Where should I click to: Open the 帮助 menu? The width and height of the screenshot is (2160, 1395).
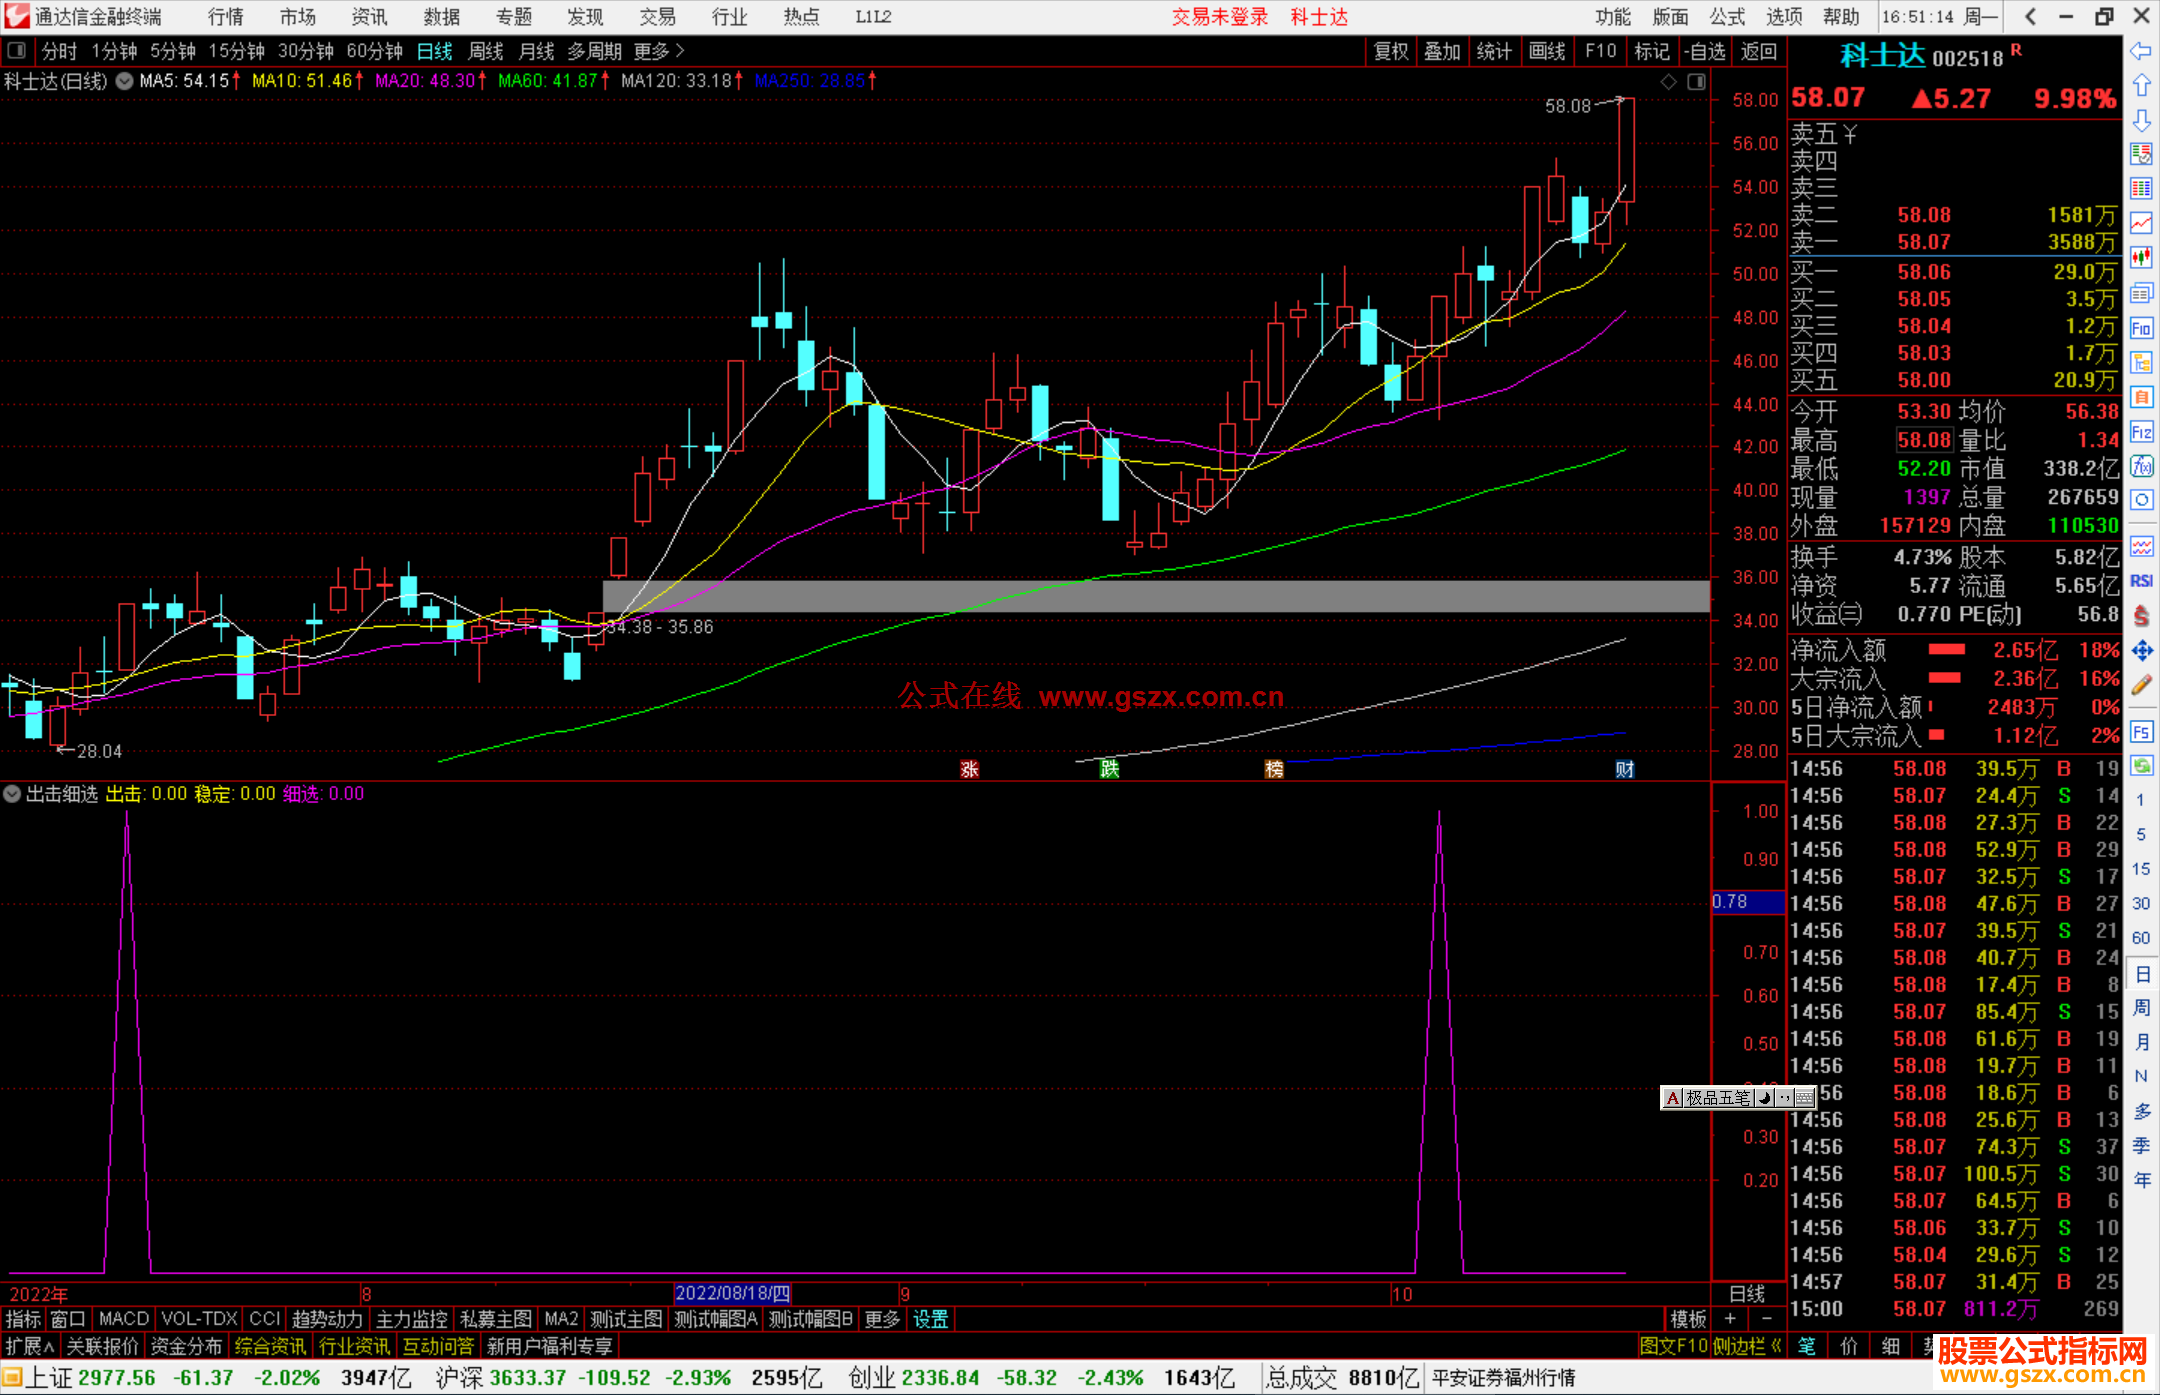coord(1841,17)
